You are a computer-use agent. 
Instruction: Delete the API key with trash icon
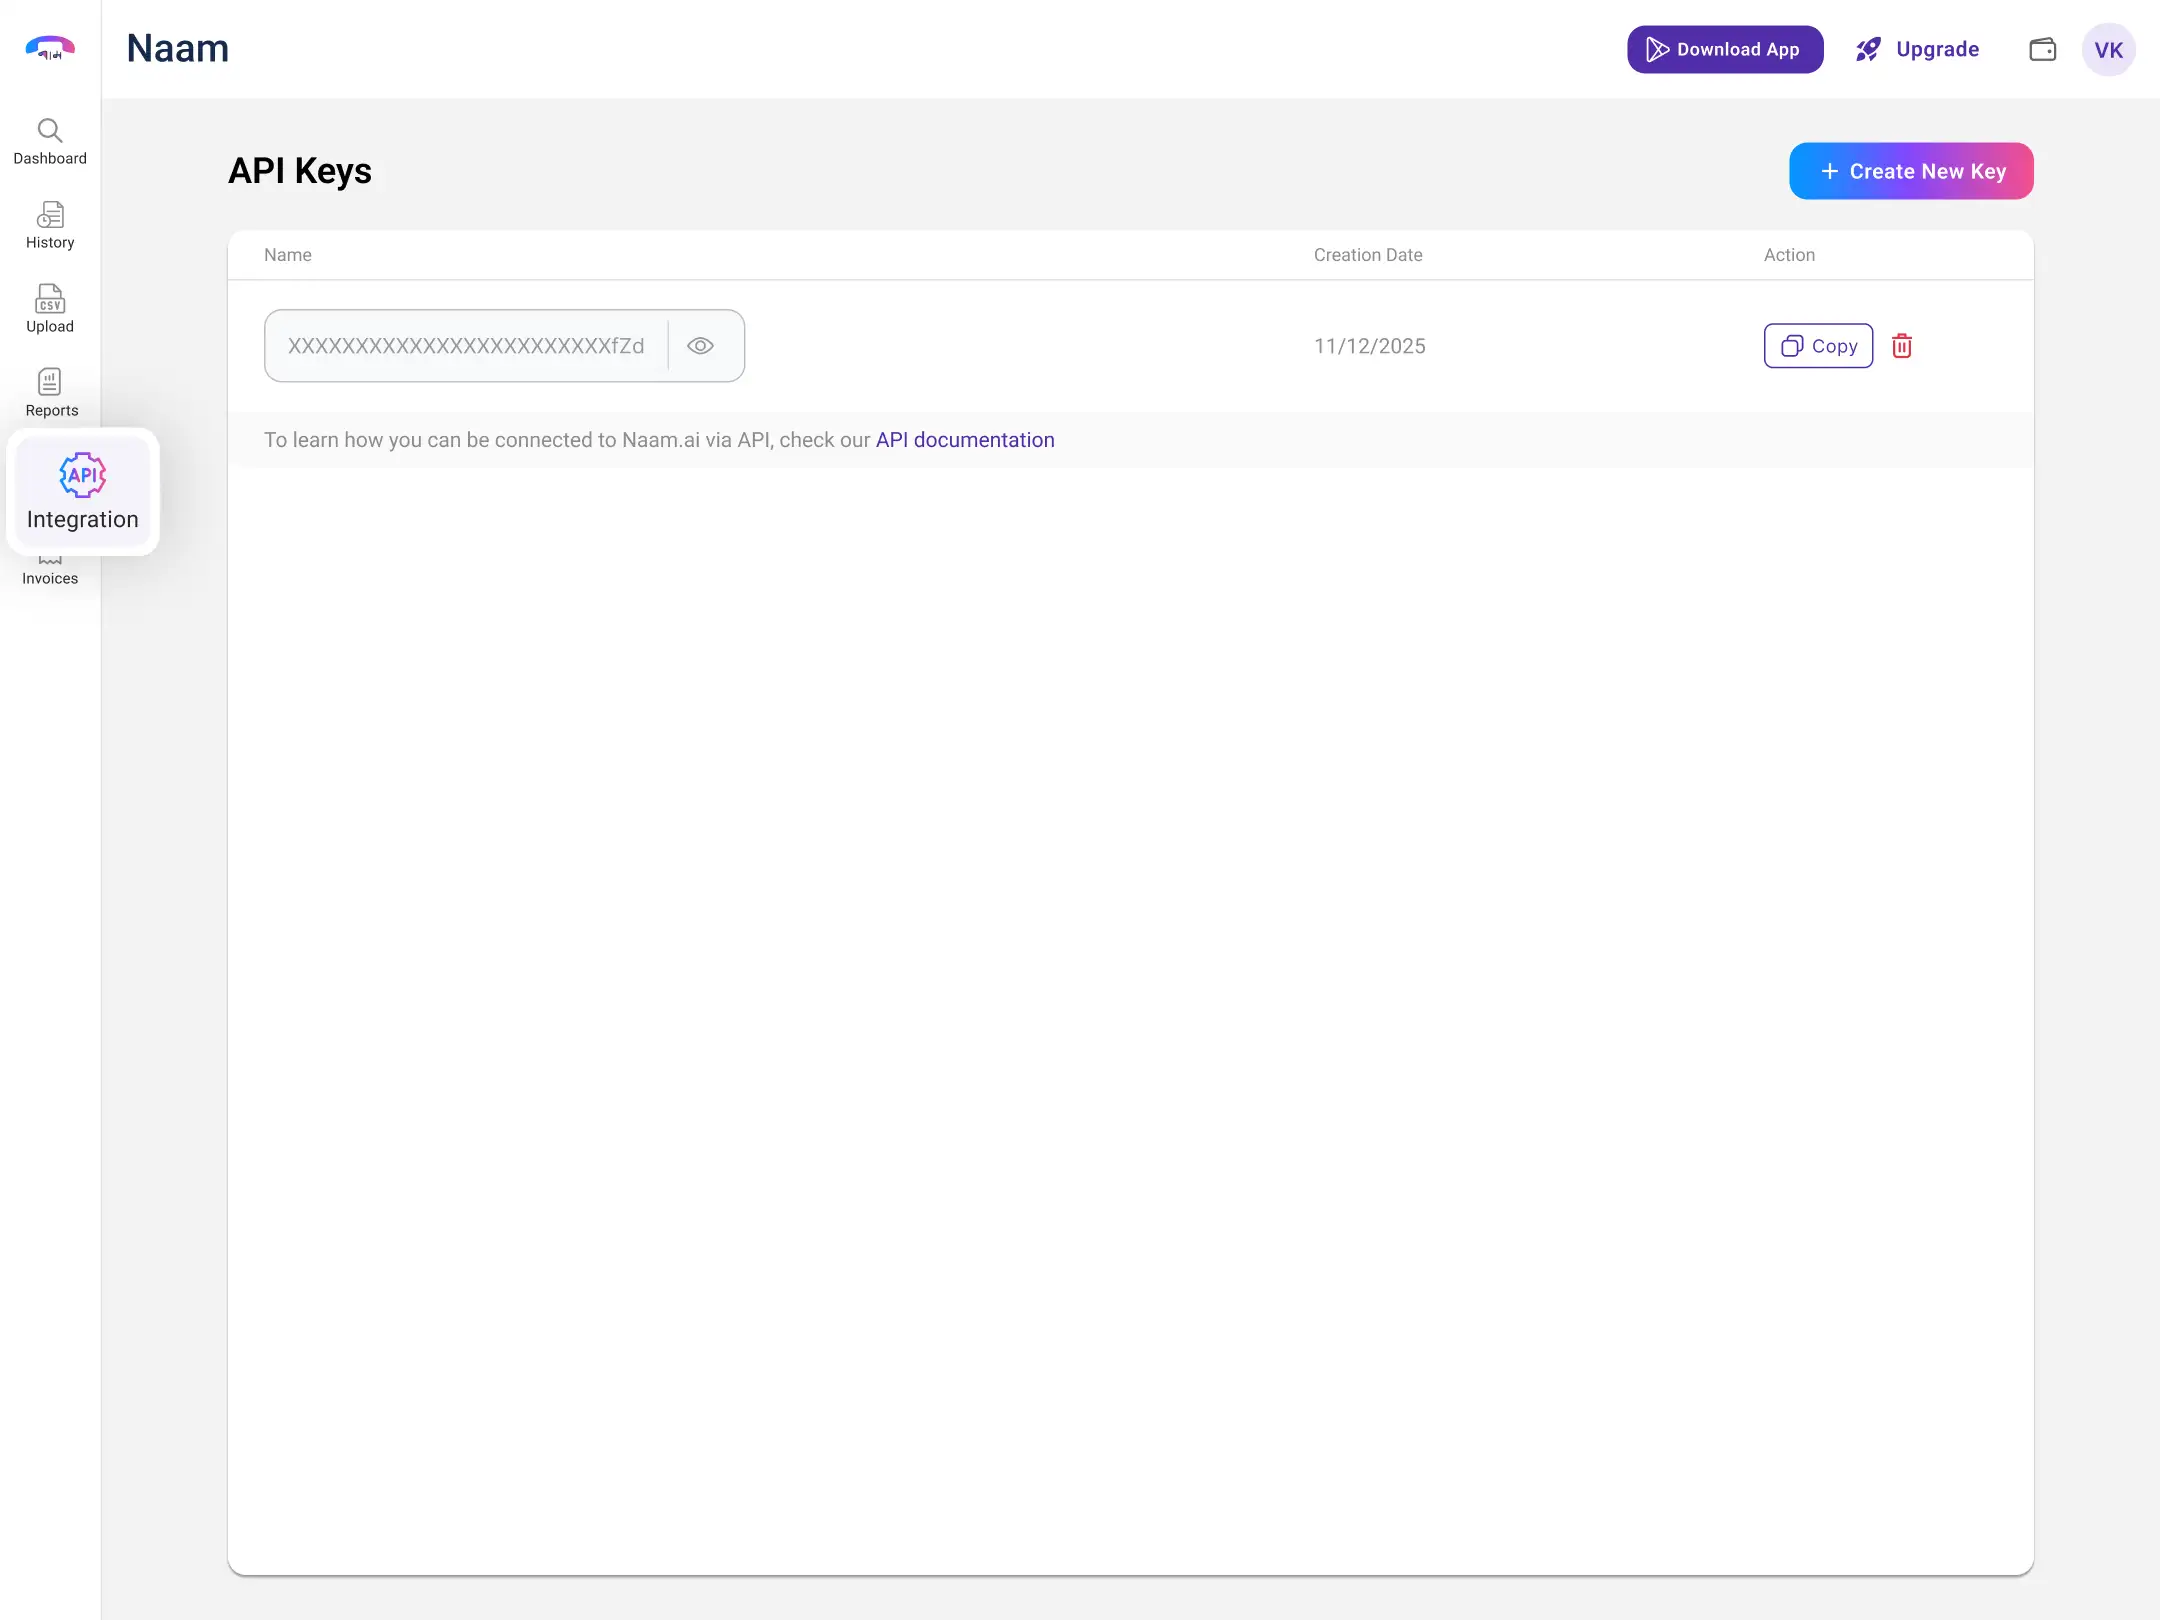pyautogui.click(x=1902, y=346)
